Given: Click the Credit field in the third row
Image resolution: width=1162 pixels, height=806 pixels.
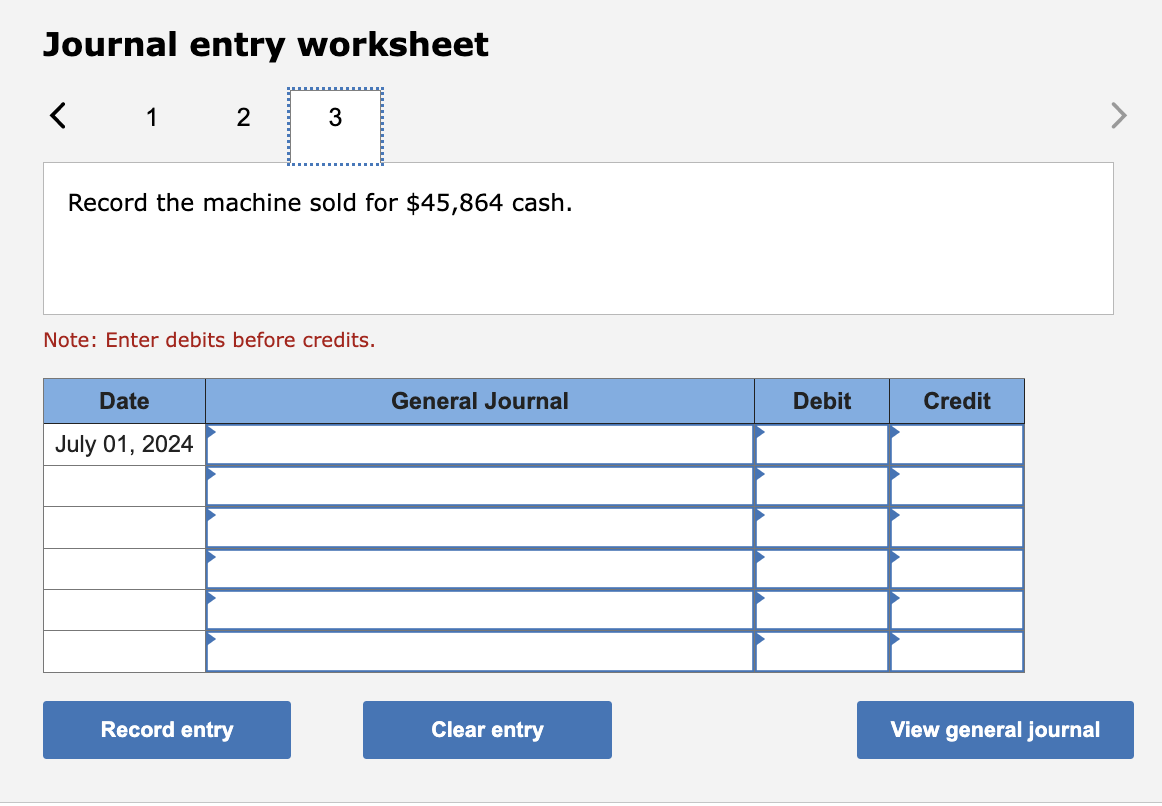Looking at the screenshot, I should click(955, 526).
